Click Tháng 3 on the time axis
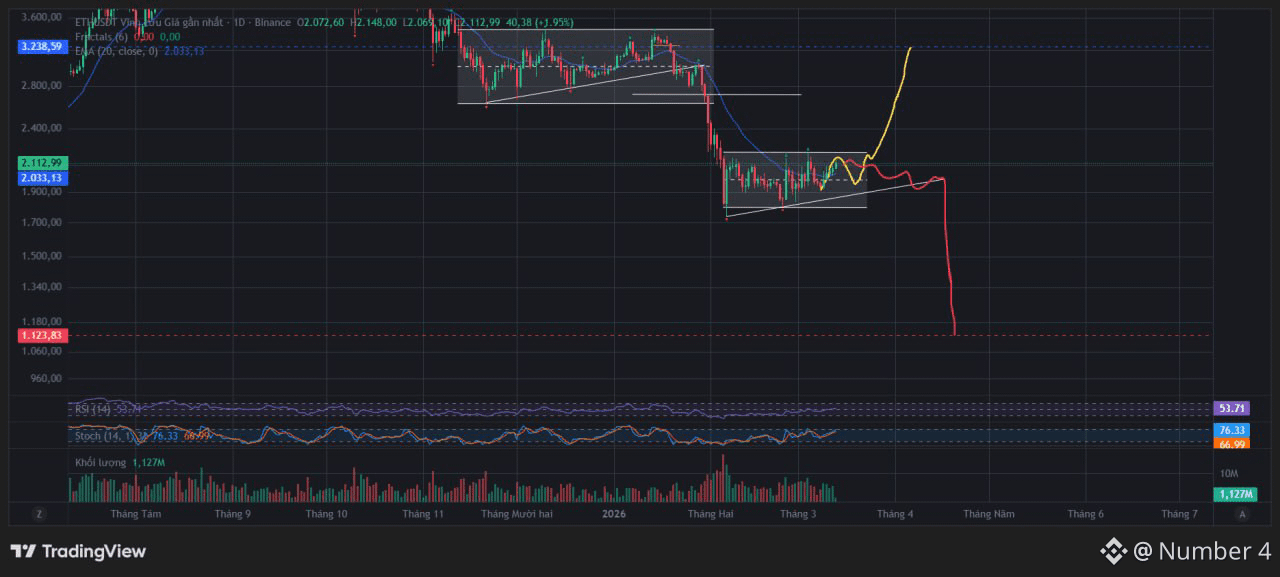The image size is (1280, 577). [x=798, y=514]
